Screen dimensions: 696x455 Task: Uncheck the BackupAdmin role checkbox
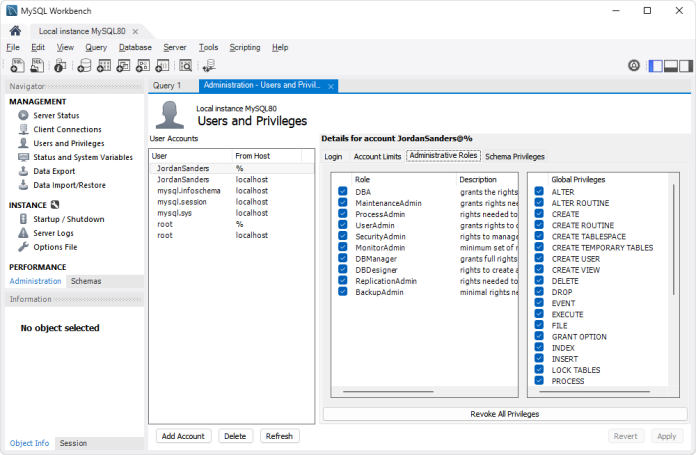pos(343,293)
